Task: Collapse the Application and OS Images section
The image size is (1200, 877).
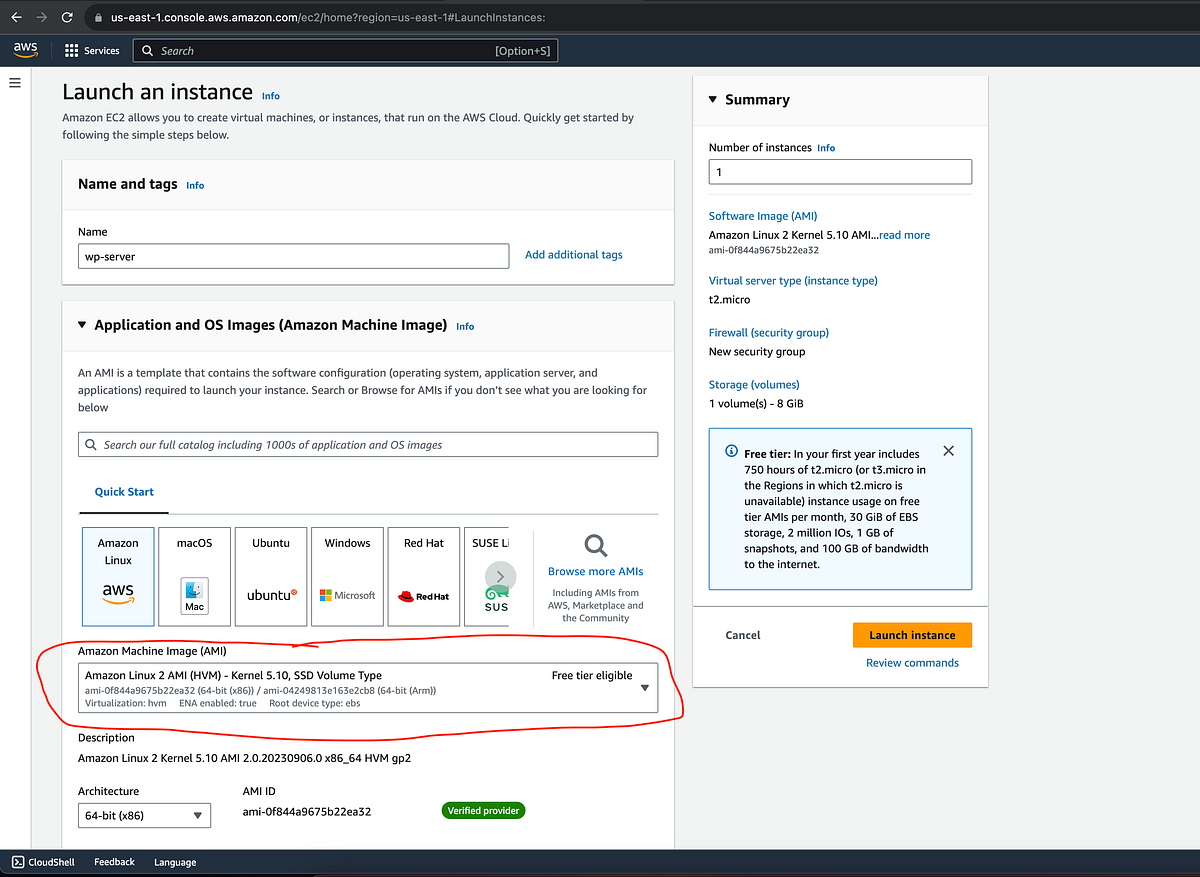Action: coord(82,324)
